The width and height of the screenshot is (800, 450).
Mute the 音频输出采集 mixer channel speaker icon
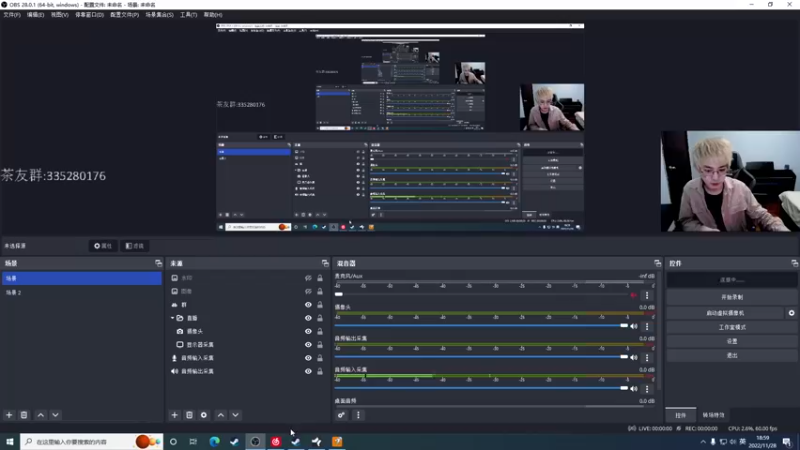[634, 357]
